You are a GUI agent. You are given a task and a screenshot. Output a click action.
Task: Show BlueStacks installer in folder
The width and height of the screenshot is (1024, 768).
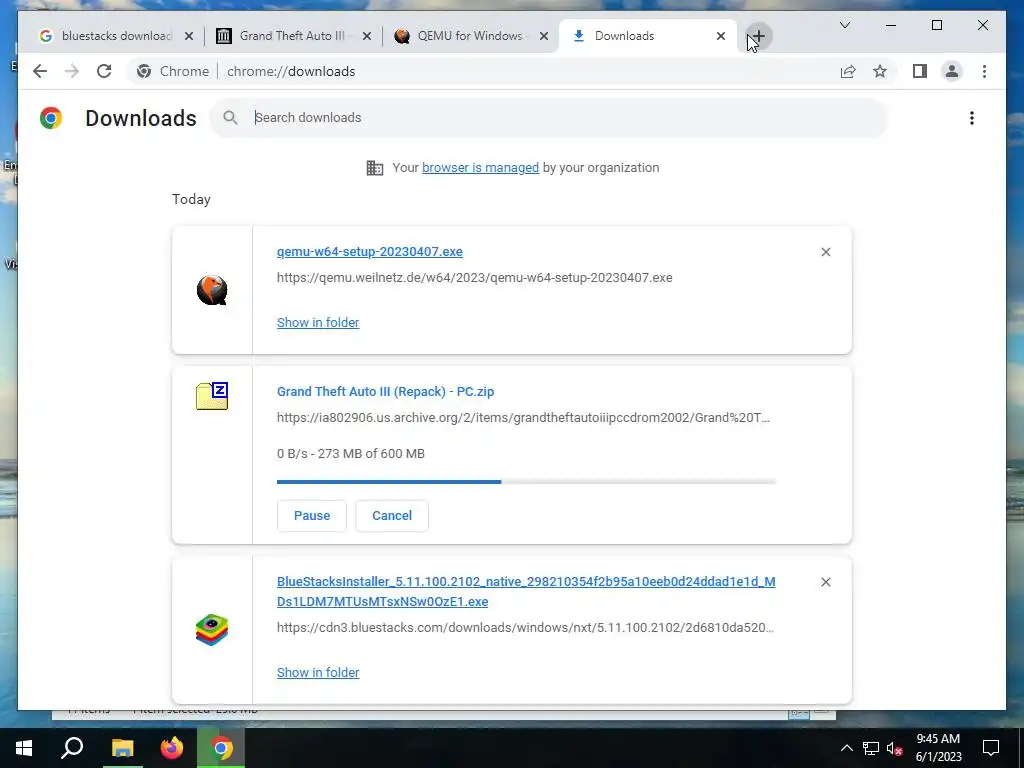318,673
